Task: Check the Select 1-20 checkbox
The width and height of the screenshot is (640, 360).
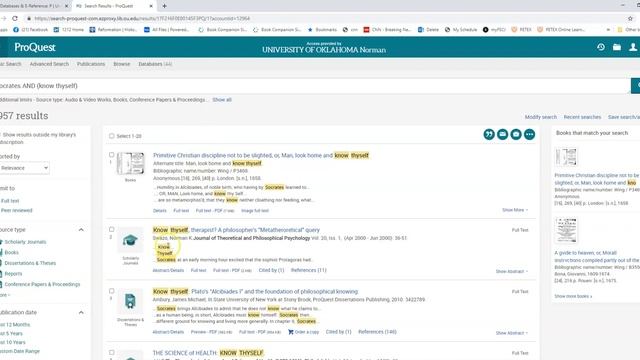Action: point(111,136)
